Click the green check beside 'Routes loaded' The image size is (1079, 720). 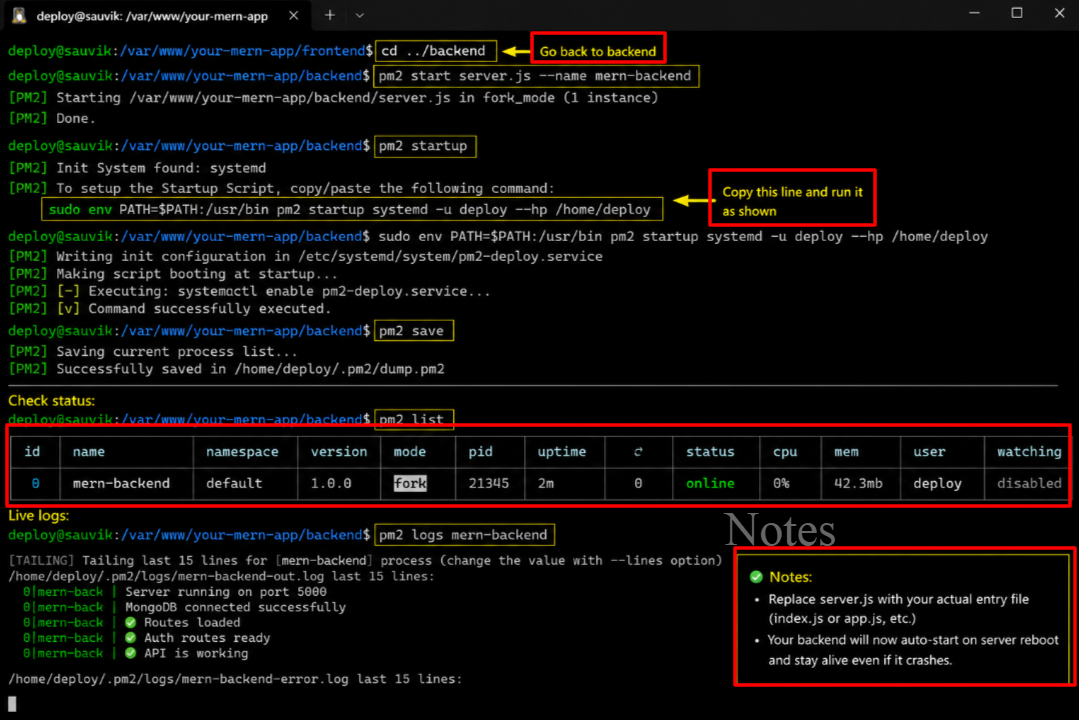[131, 622]
